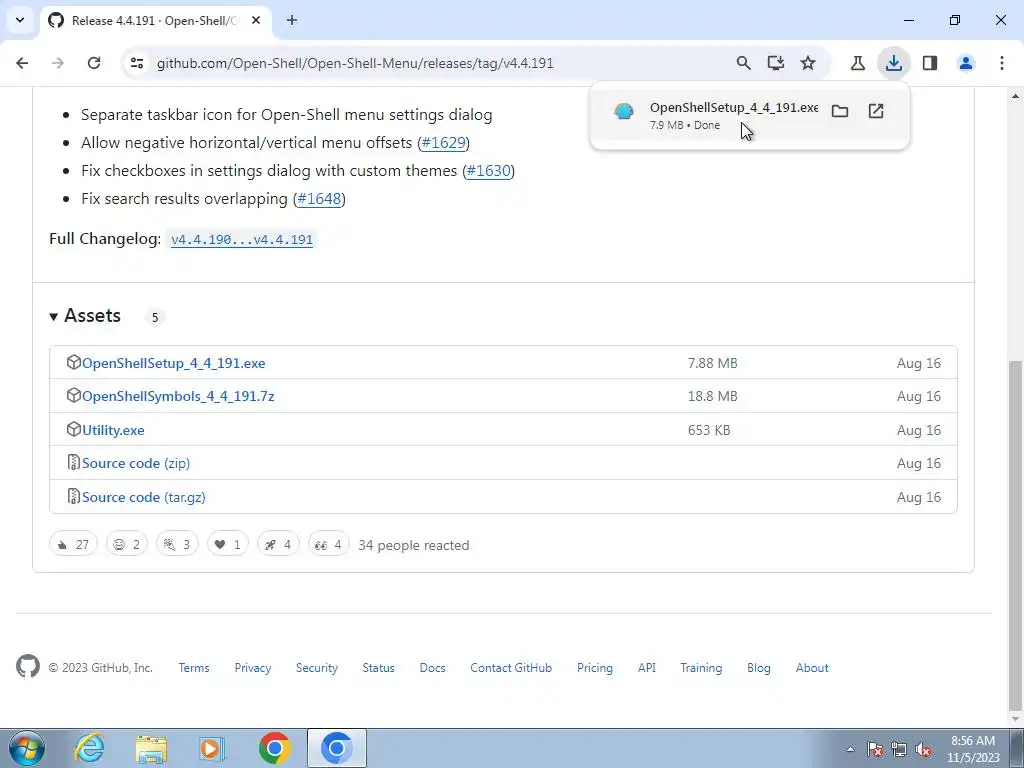Open the Training footer link
This screenshot has height=768, width=1024.
tap(701, 668)
